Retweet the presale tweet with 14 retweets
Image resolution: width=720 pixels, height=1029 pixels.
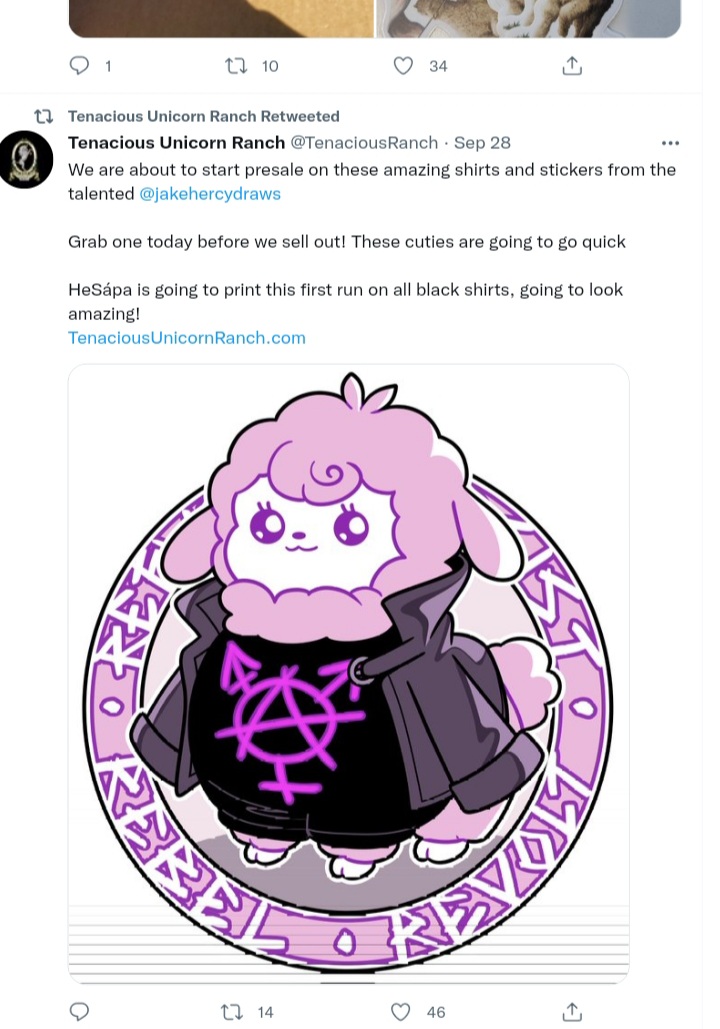tap(232, 1012)
